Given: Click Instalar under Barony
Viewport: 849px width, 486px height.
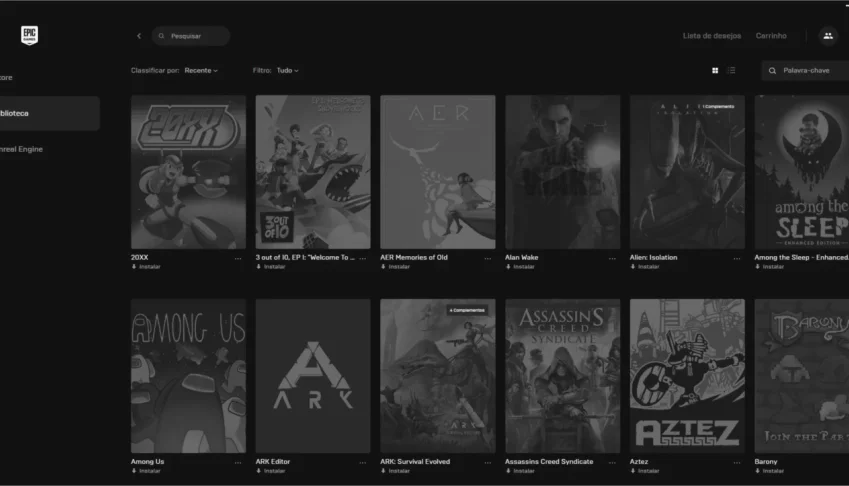Looking at the screenshot, I should pos(769,471).
